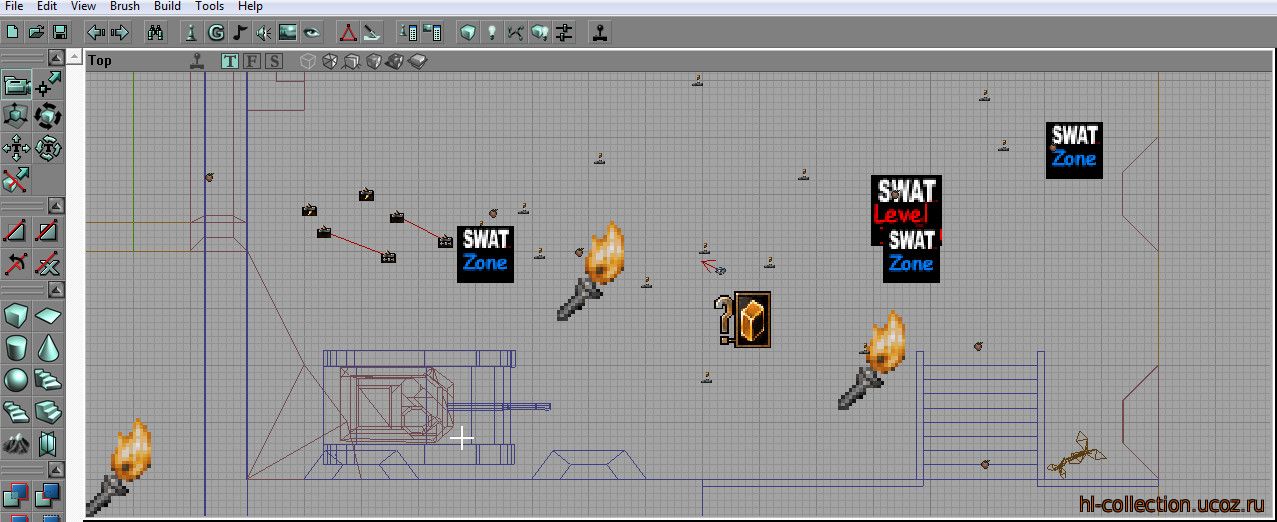This screenshot has width=1277, height=522.
Task: Build lighting with light bulb icon
Action: [492, 33]
